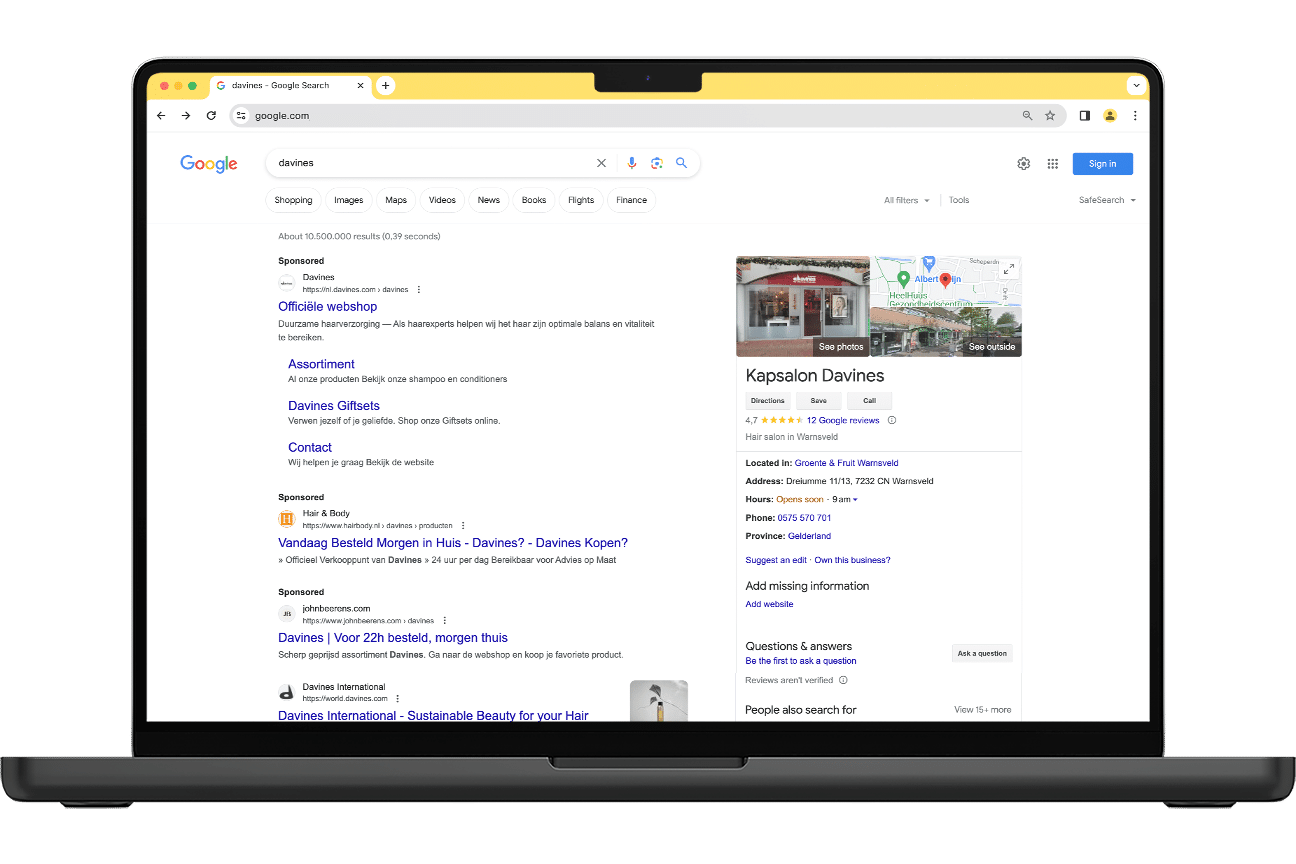
Task: Open the Tools option
Action: 959,201
